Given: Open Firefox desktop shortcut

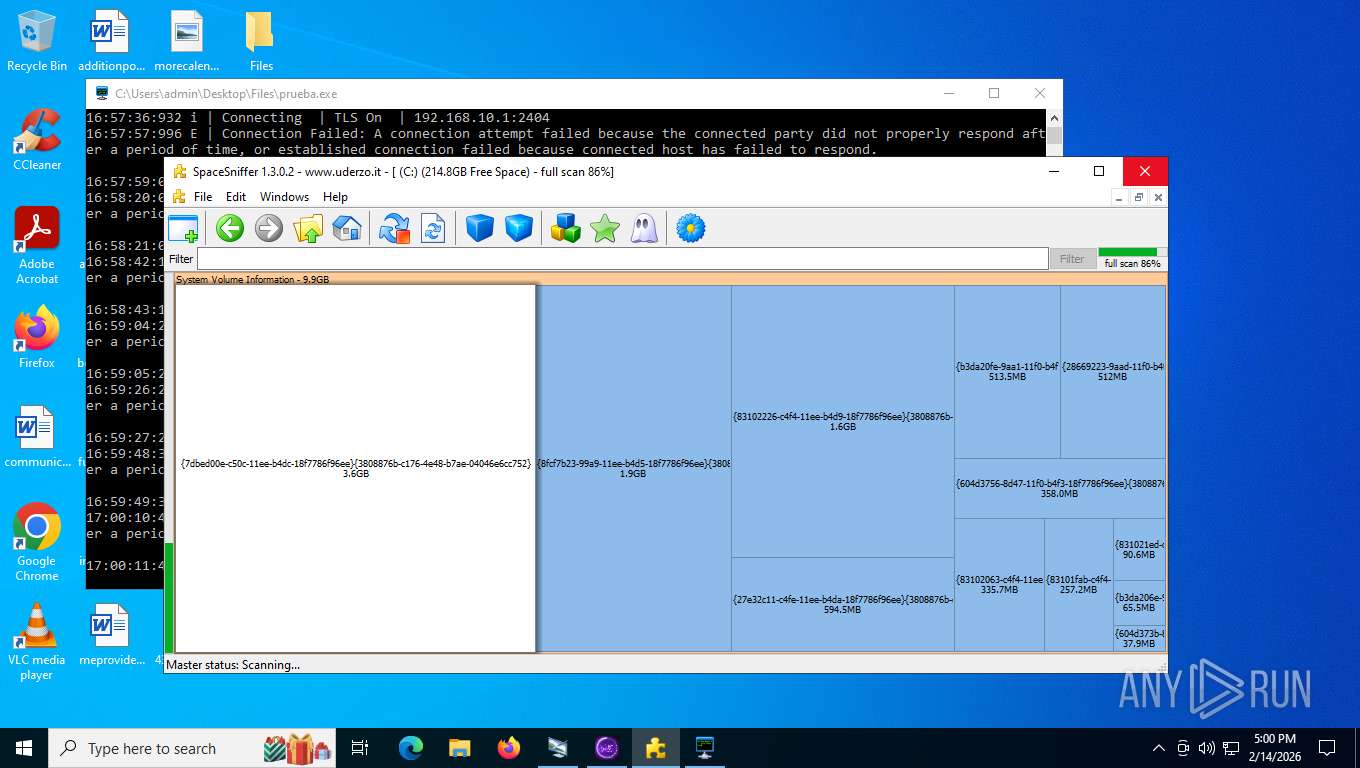Looking at the screenshot, I should pos(37,337).
